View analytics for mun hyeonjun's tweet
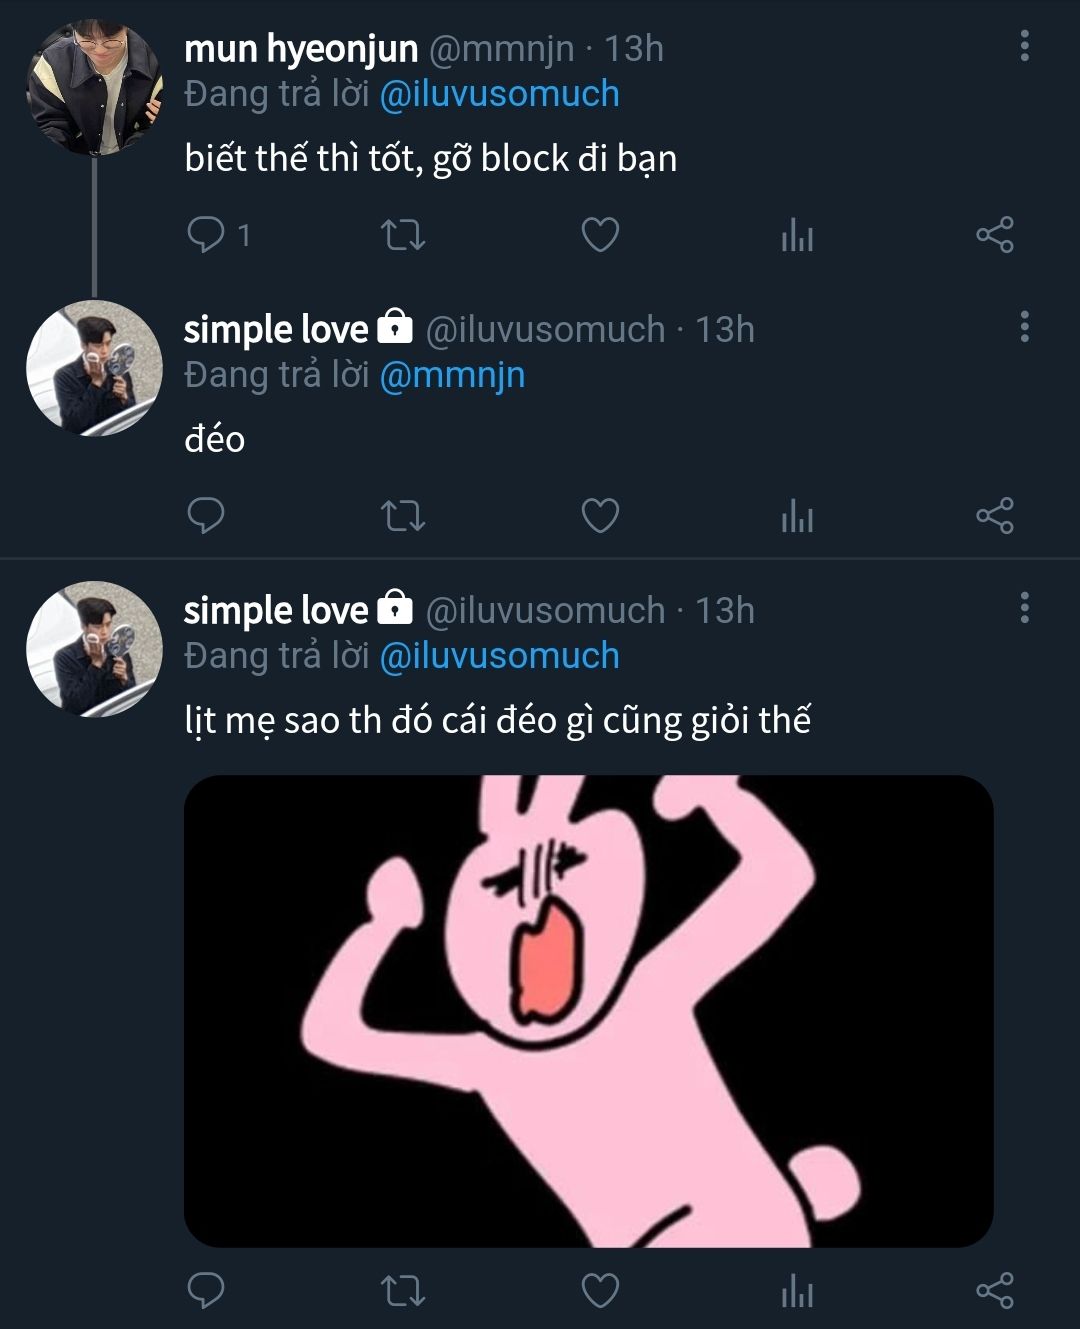The image size is (1080, 1329). click(x=797, y=236)
